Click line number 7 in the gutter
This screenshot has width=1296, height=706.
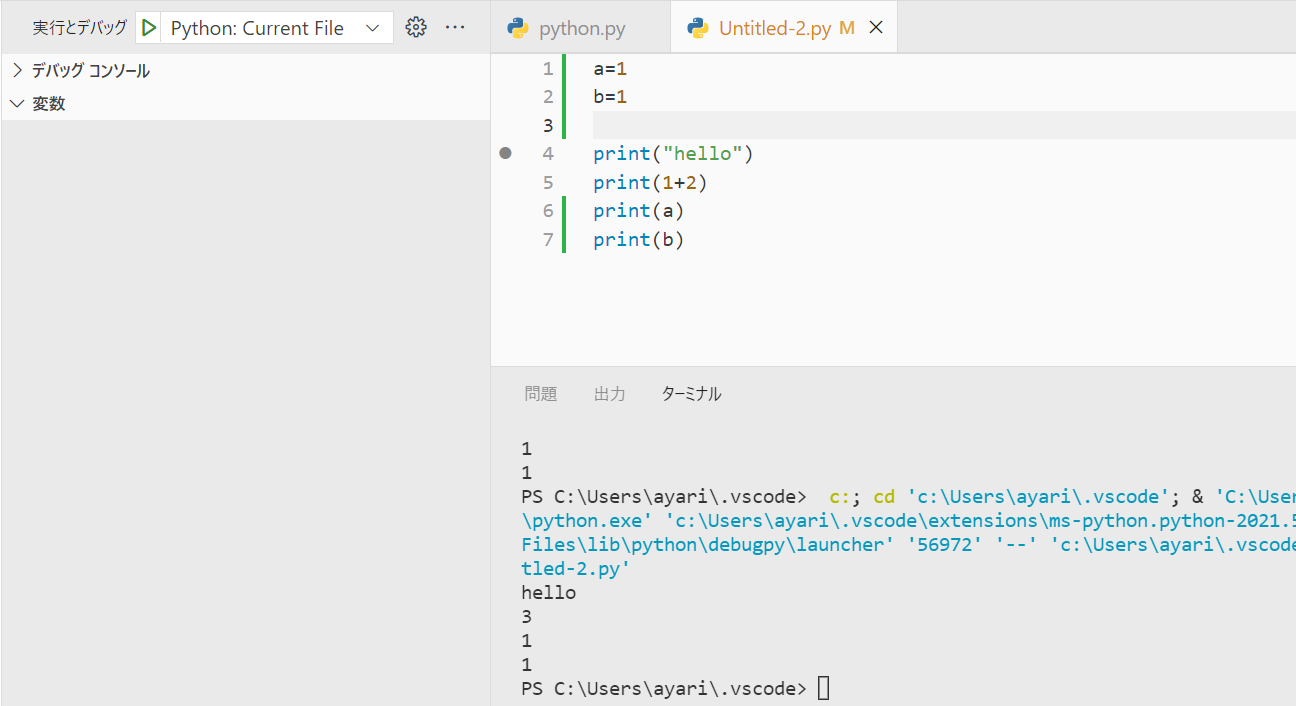click(547, 240)
